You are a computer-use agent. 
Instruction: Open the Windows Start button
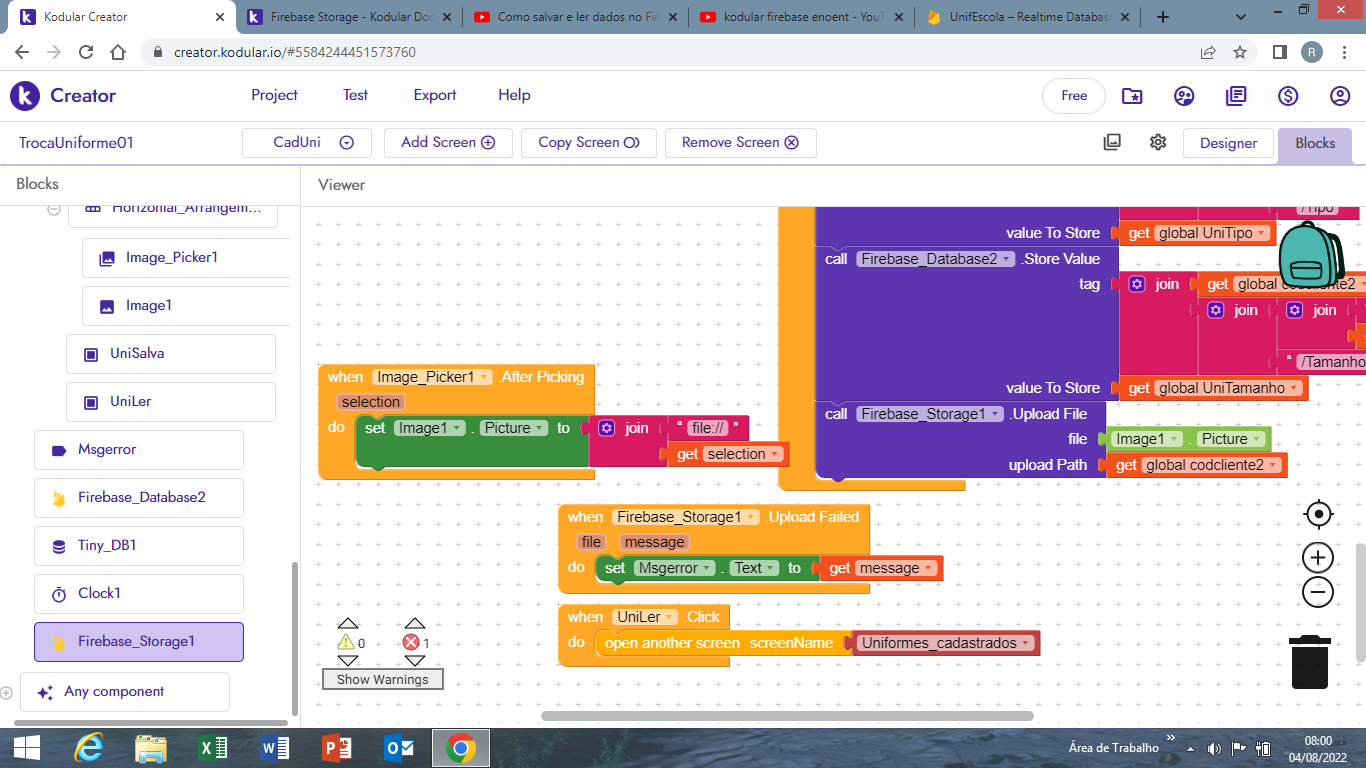click(x=27, y=747)
